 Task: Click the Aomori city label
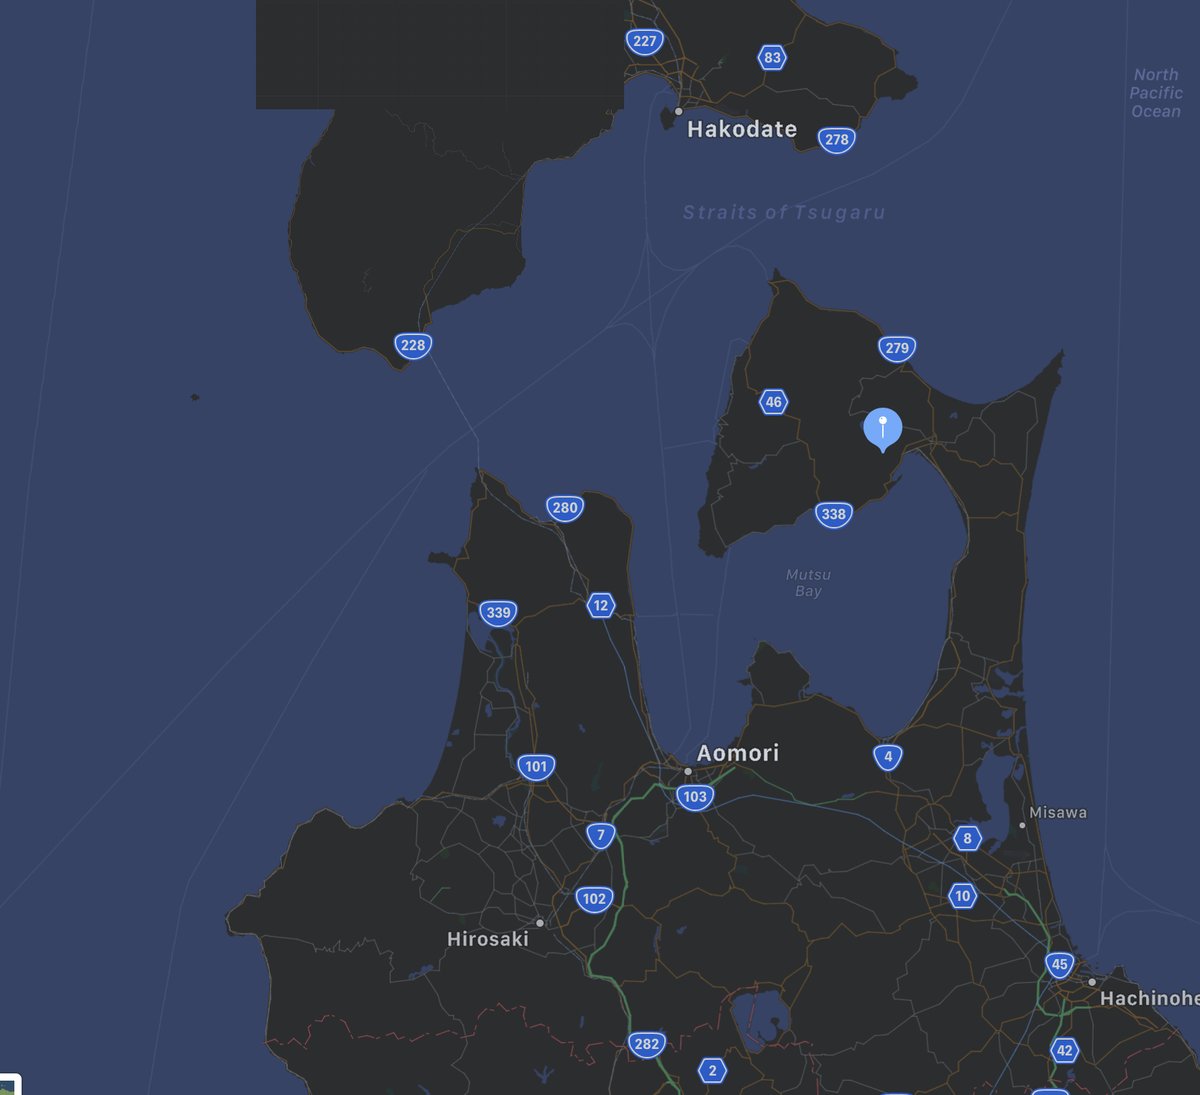pos(738,753)
